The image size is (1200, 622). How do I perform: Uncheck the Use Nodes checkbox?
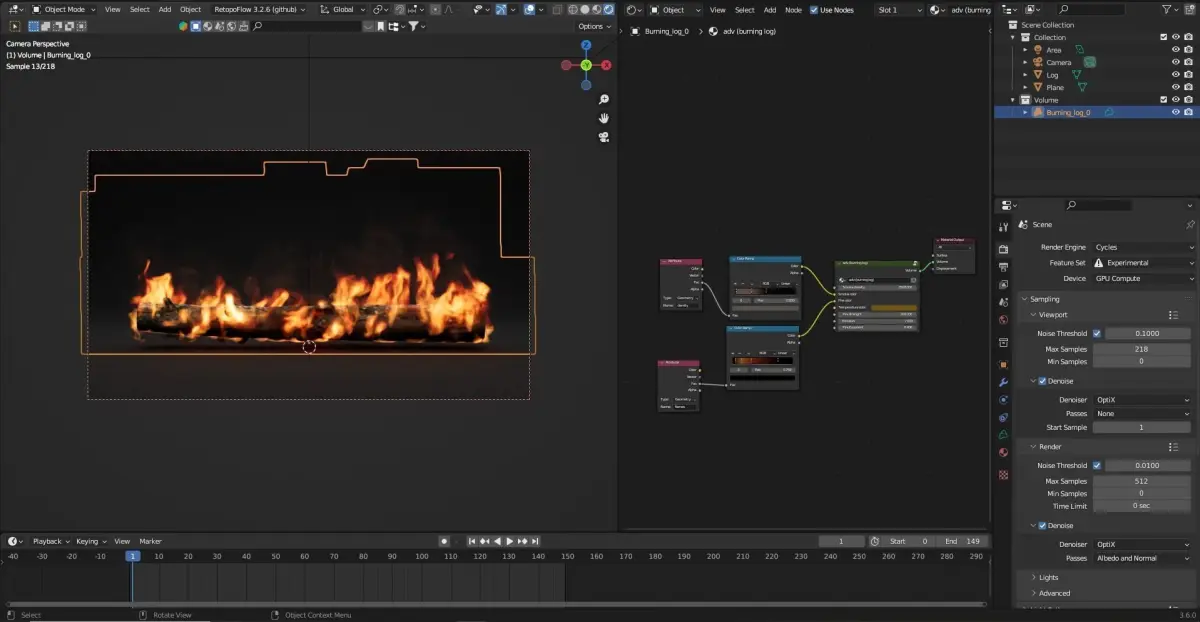(x=813, y=10)
